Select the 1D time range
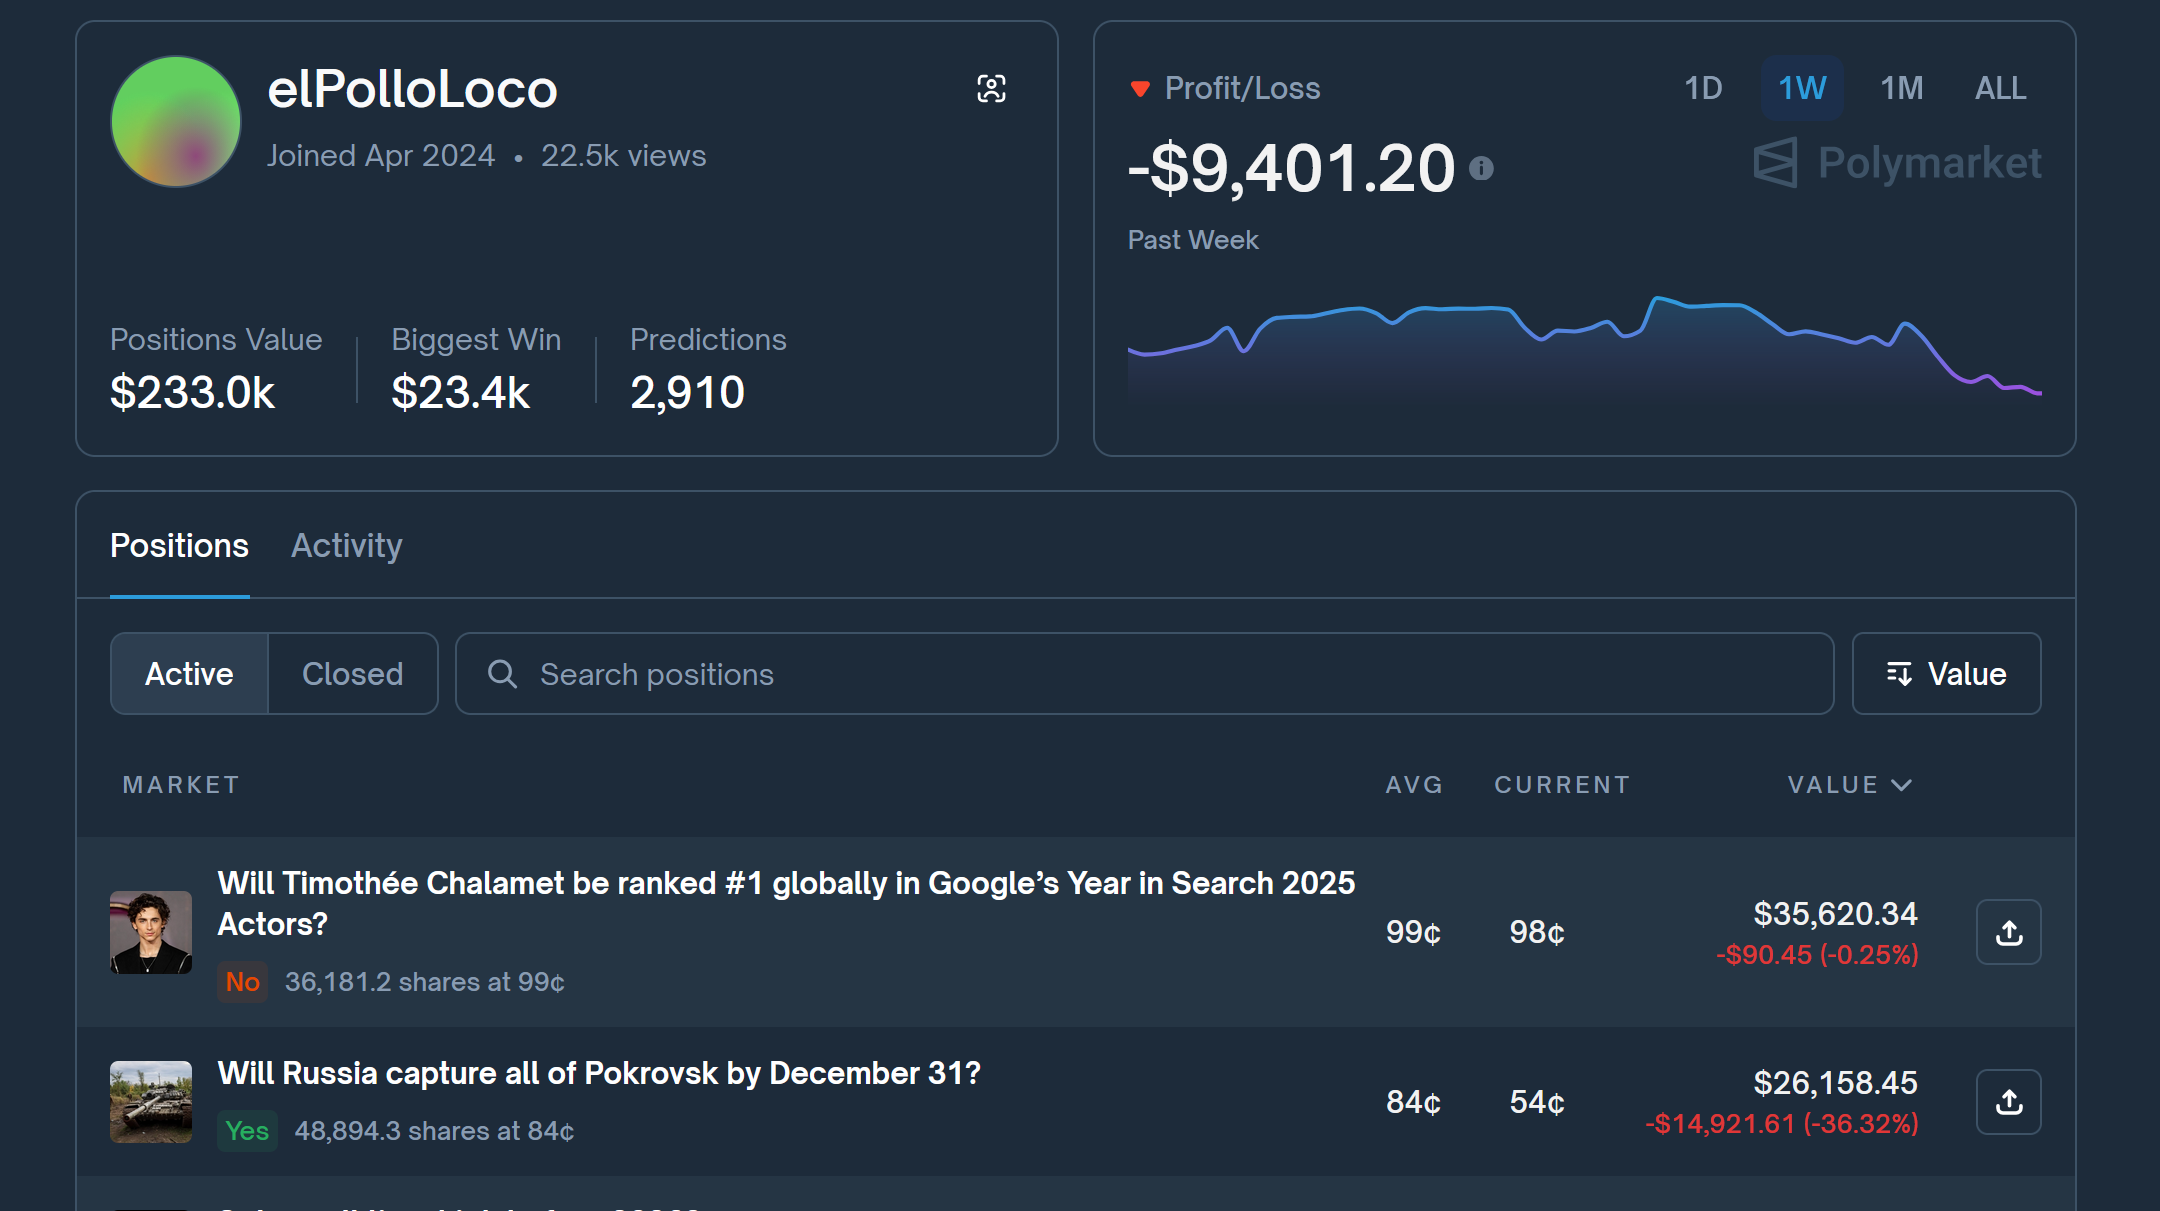2160x1211 pixels. coord(1702,88)
